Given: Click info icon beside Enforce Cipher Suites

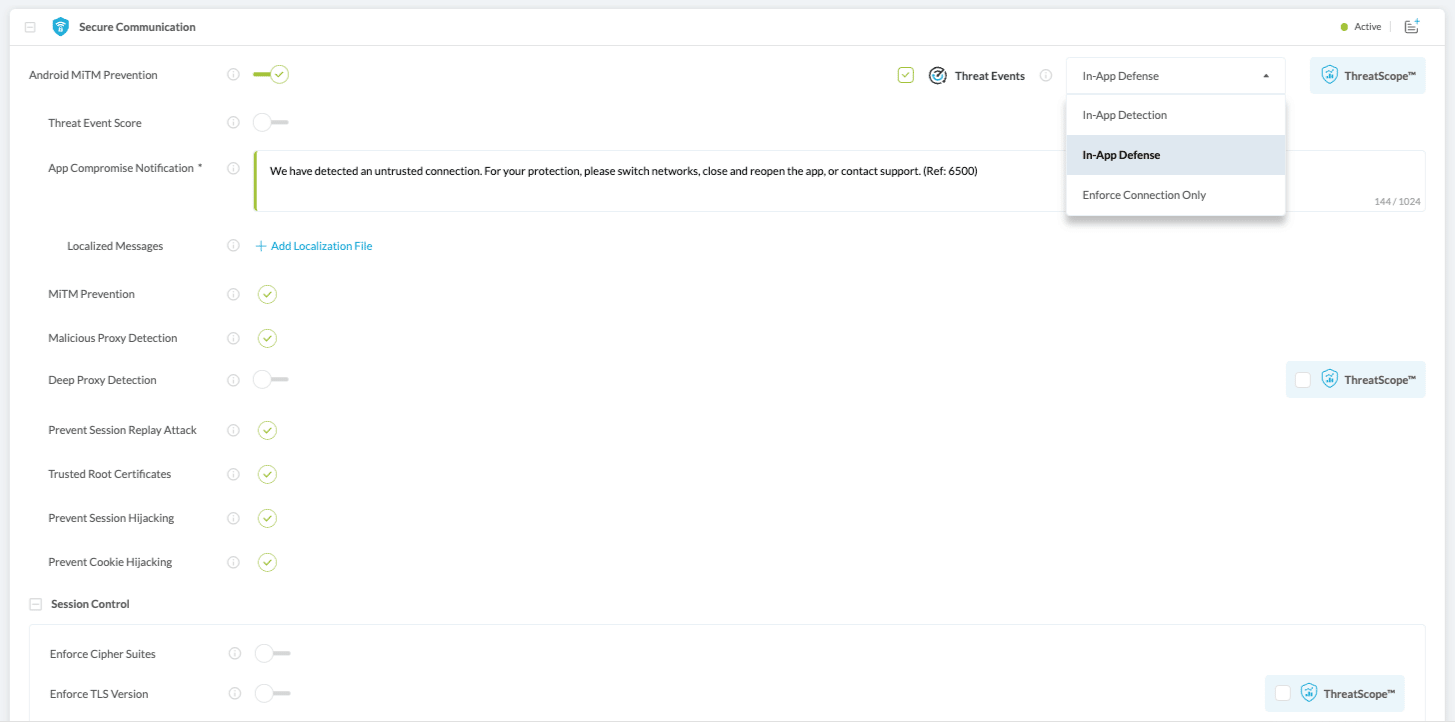Looking at the screenshot, I should click(x=234, y=654).
